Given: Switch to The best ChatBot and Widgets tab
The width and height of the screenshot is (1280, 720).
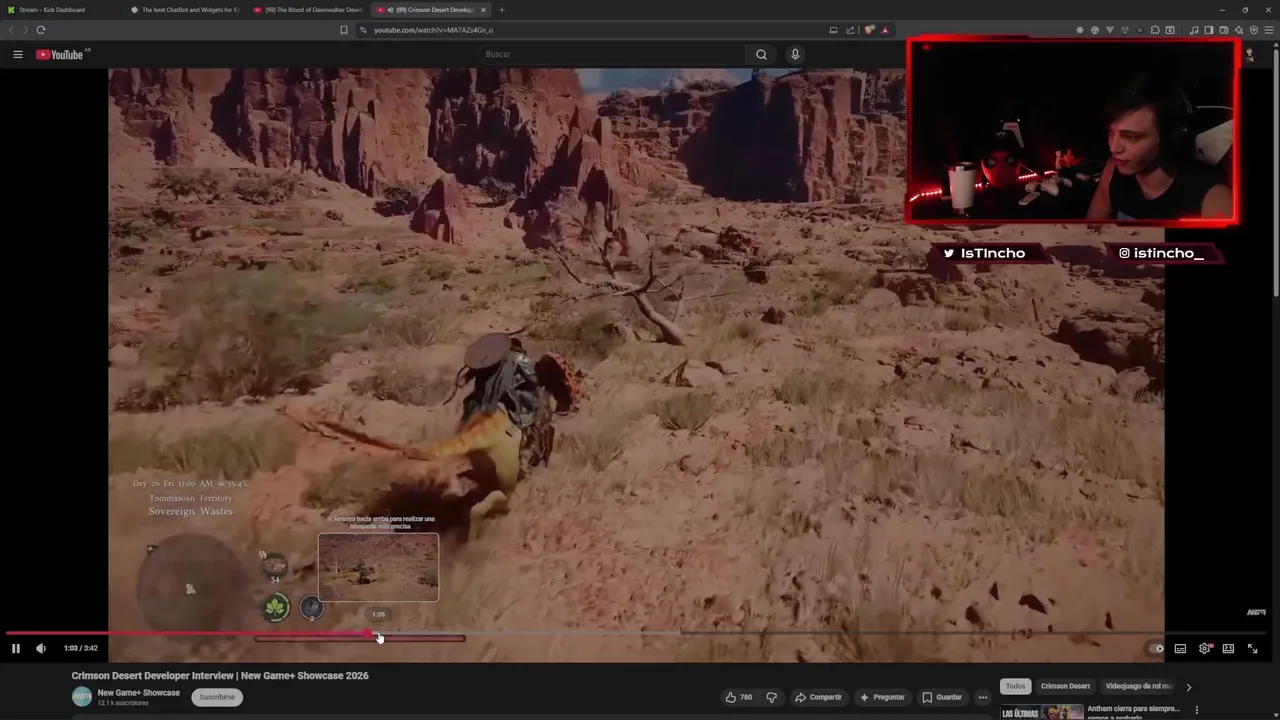Looking at the screenshot, I should (x=185, y=10).
